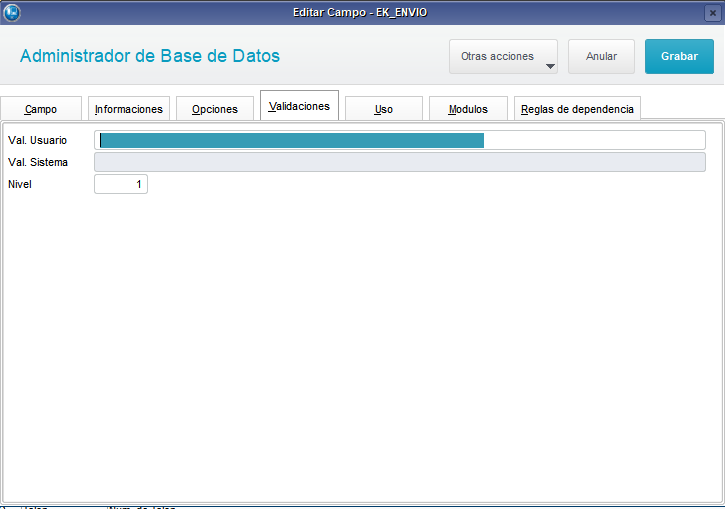Click the Anular button
725x509 pixels.
(601, 56)
